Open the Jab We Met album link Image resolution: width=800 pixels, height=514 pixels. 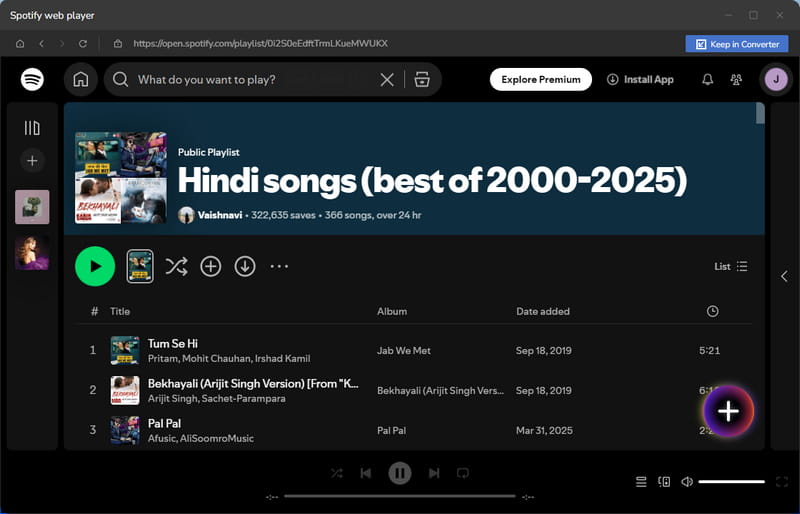pyautogui.click(x=404, y=351)
